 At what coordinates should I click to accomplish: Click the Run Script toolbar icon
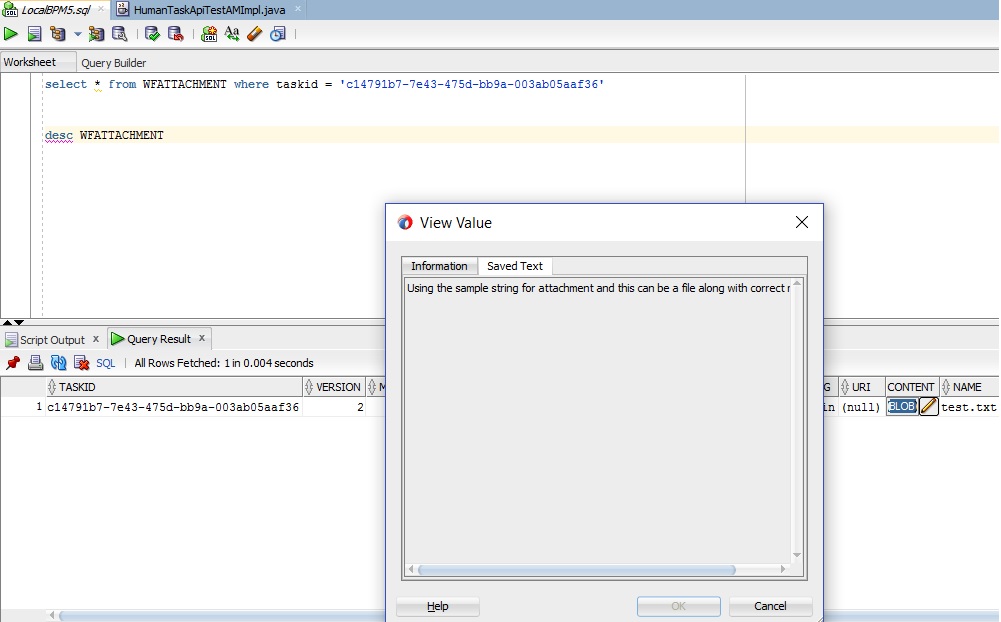(x=34, y=34)
